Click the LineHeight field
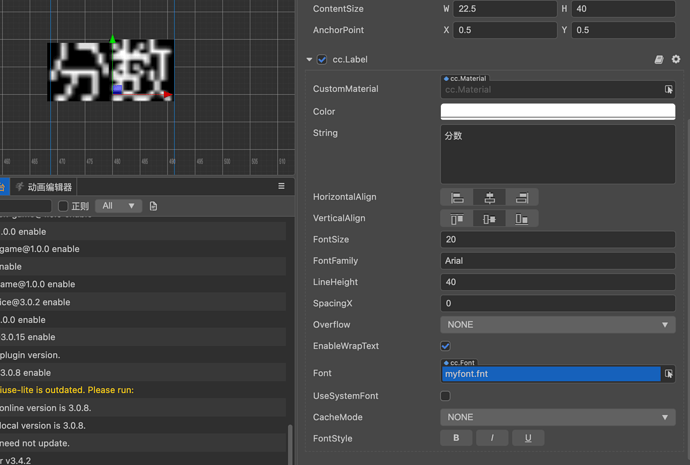 (558, 282)
